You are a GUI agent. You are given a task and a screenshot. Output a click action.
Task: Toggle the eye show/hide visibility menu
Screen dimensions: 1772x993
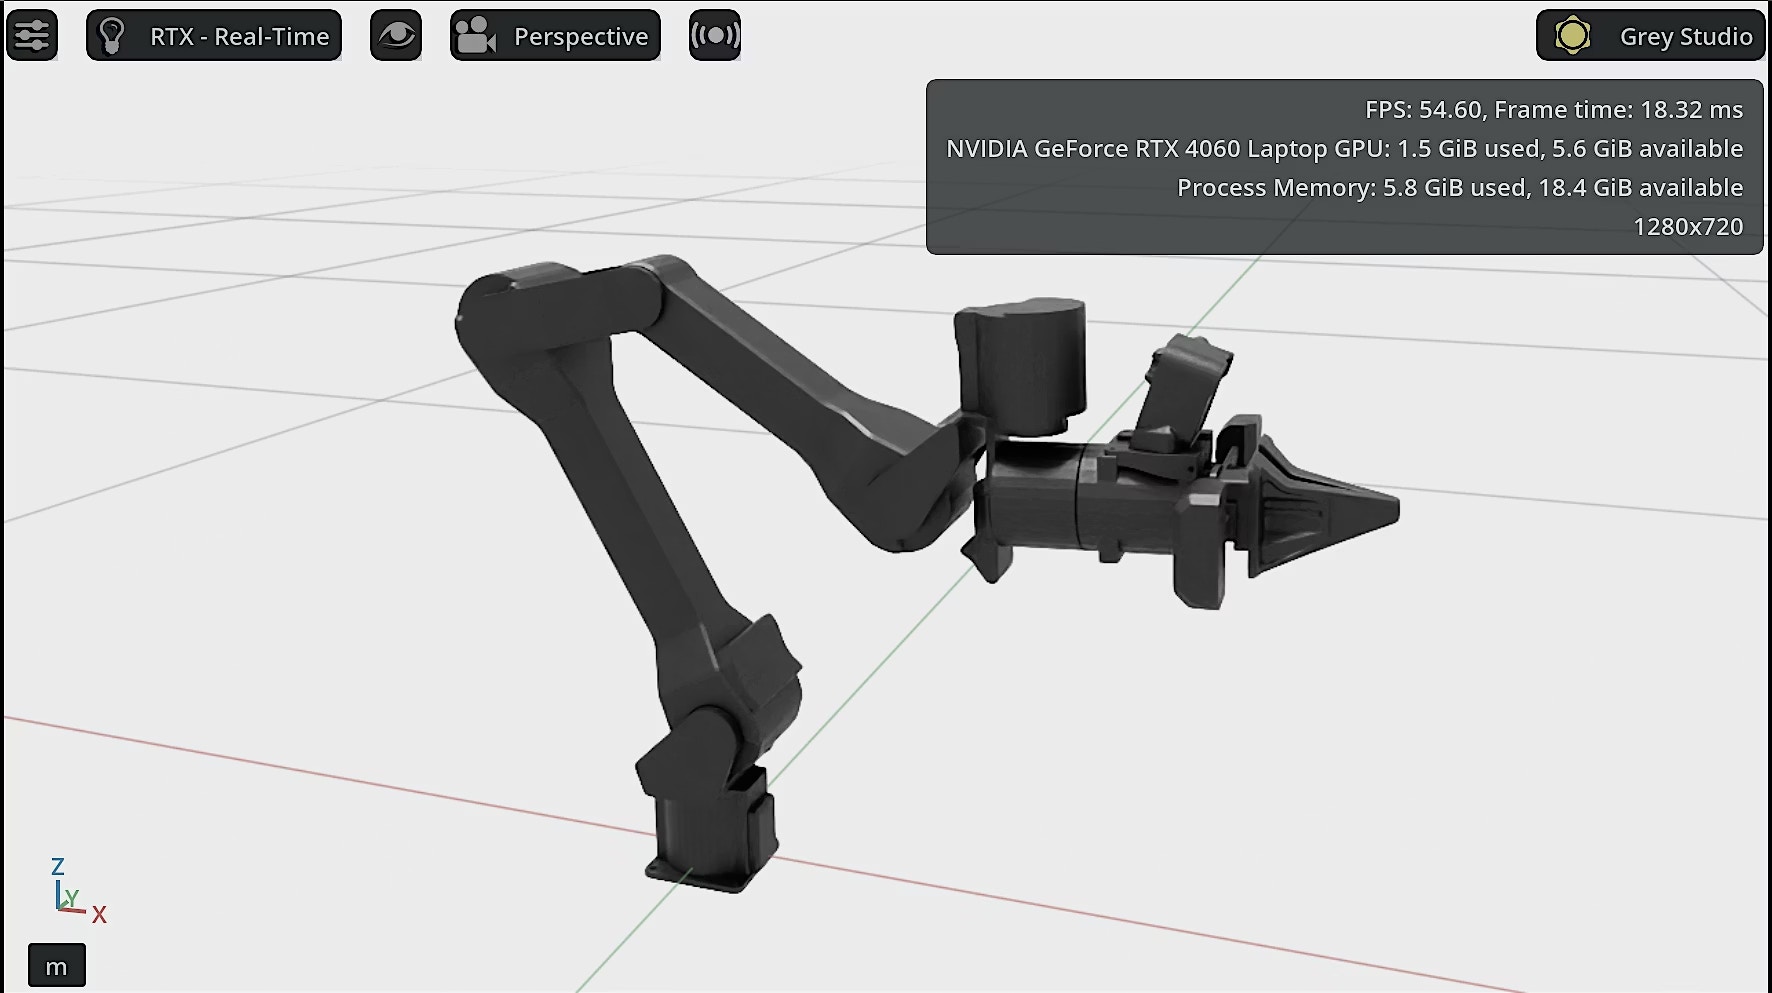(x=396, y=36)
